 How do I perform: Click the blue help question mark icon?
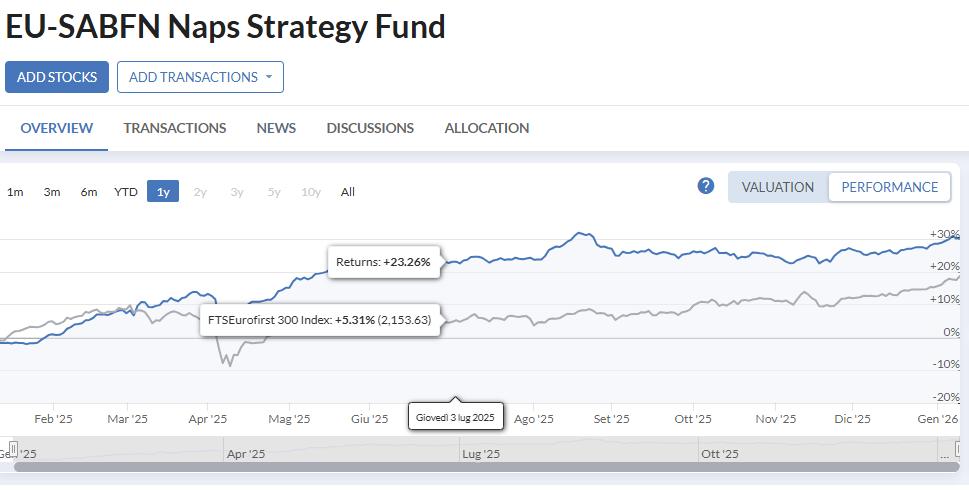point(706,186)
